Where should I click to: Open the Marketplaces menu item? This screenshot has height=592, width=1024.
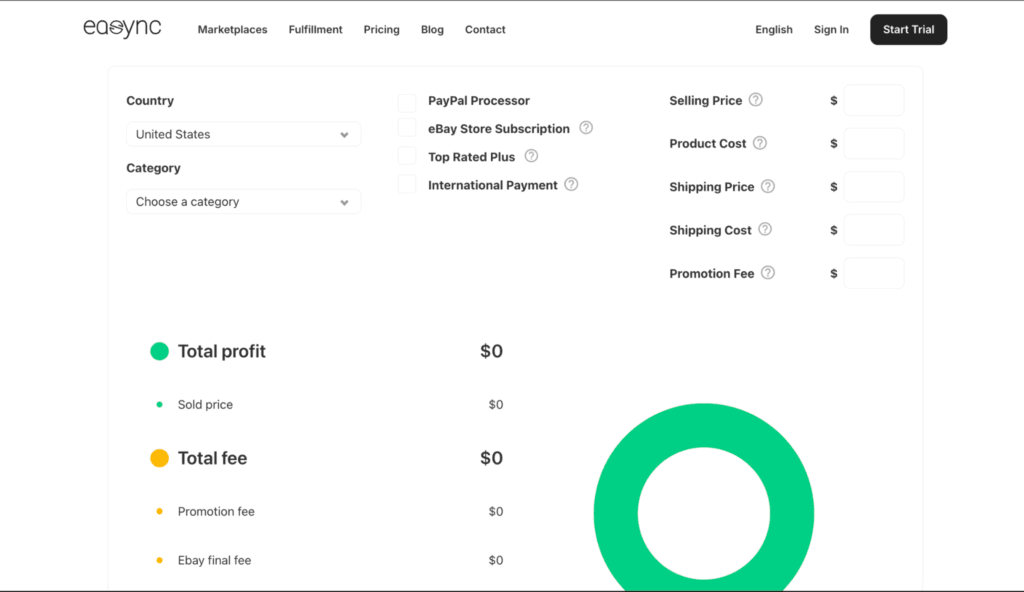[232, 30]
